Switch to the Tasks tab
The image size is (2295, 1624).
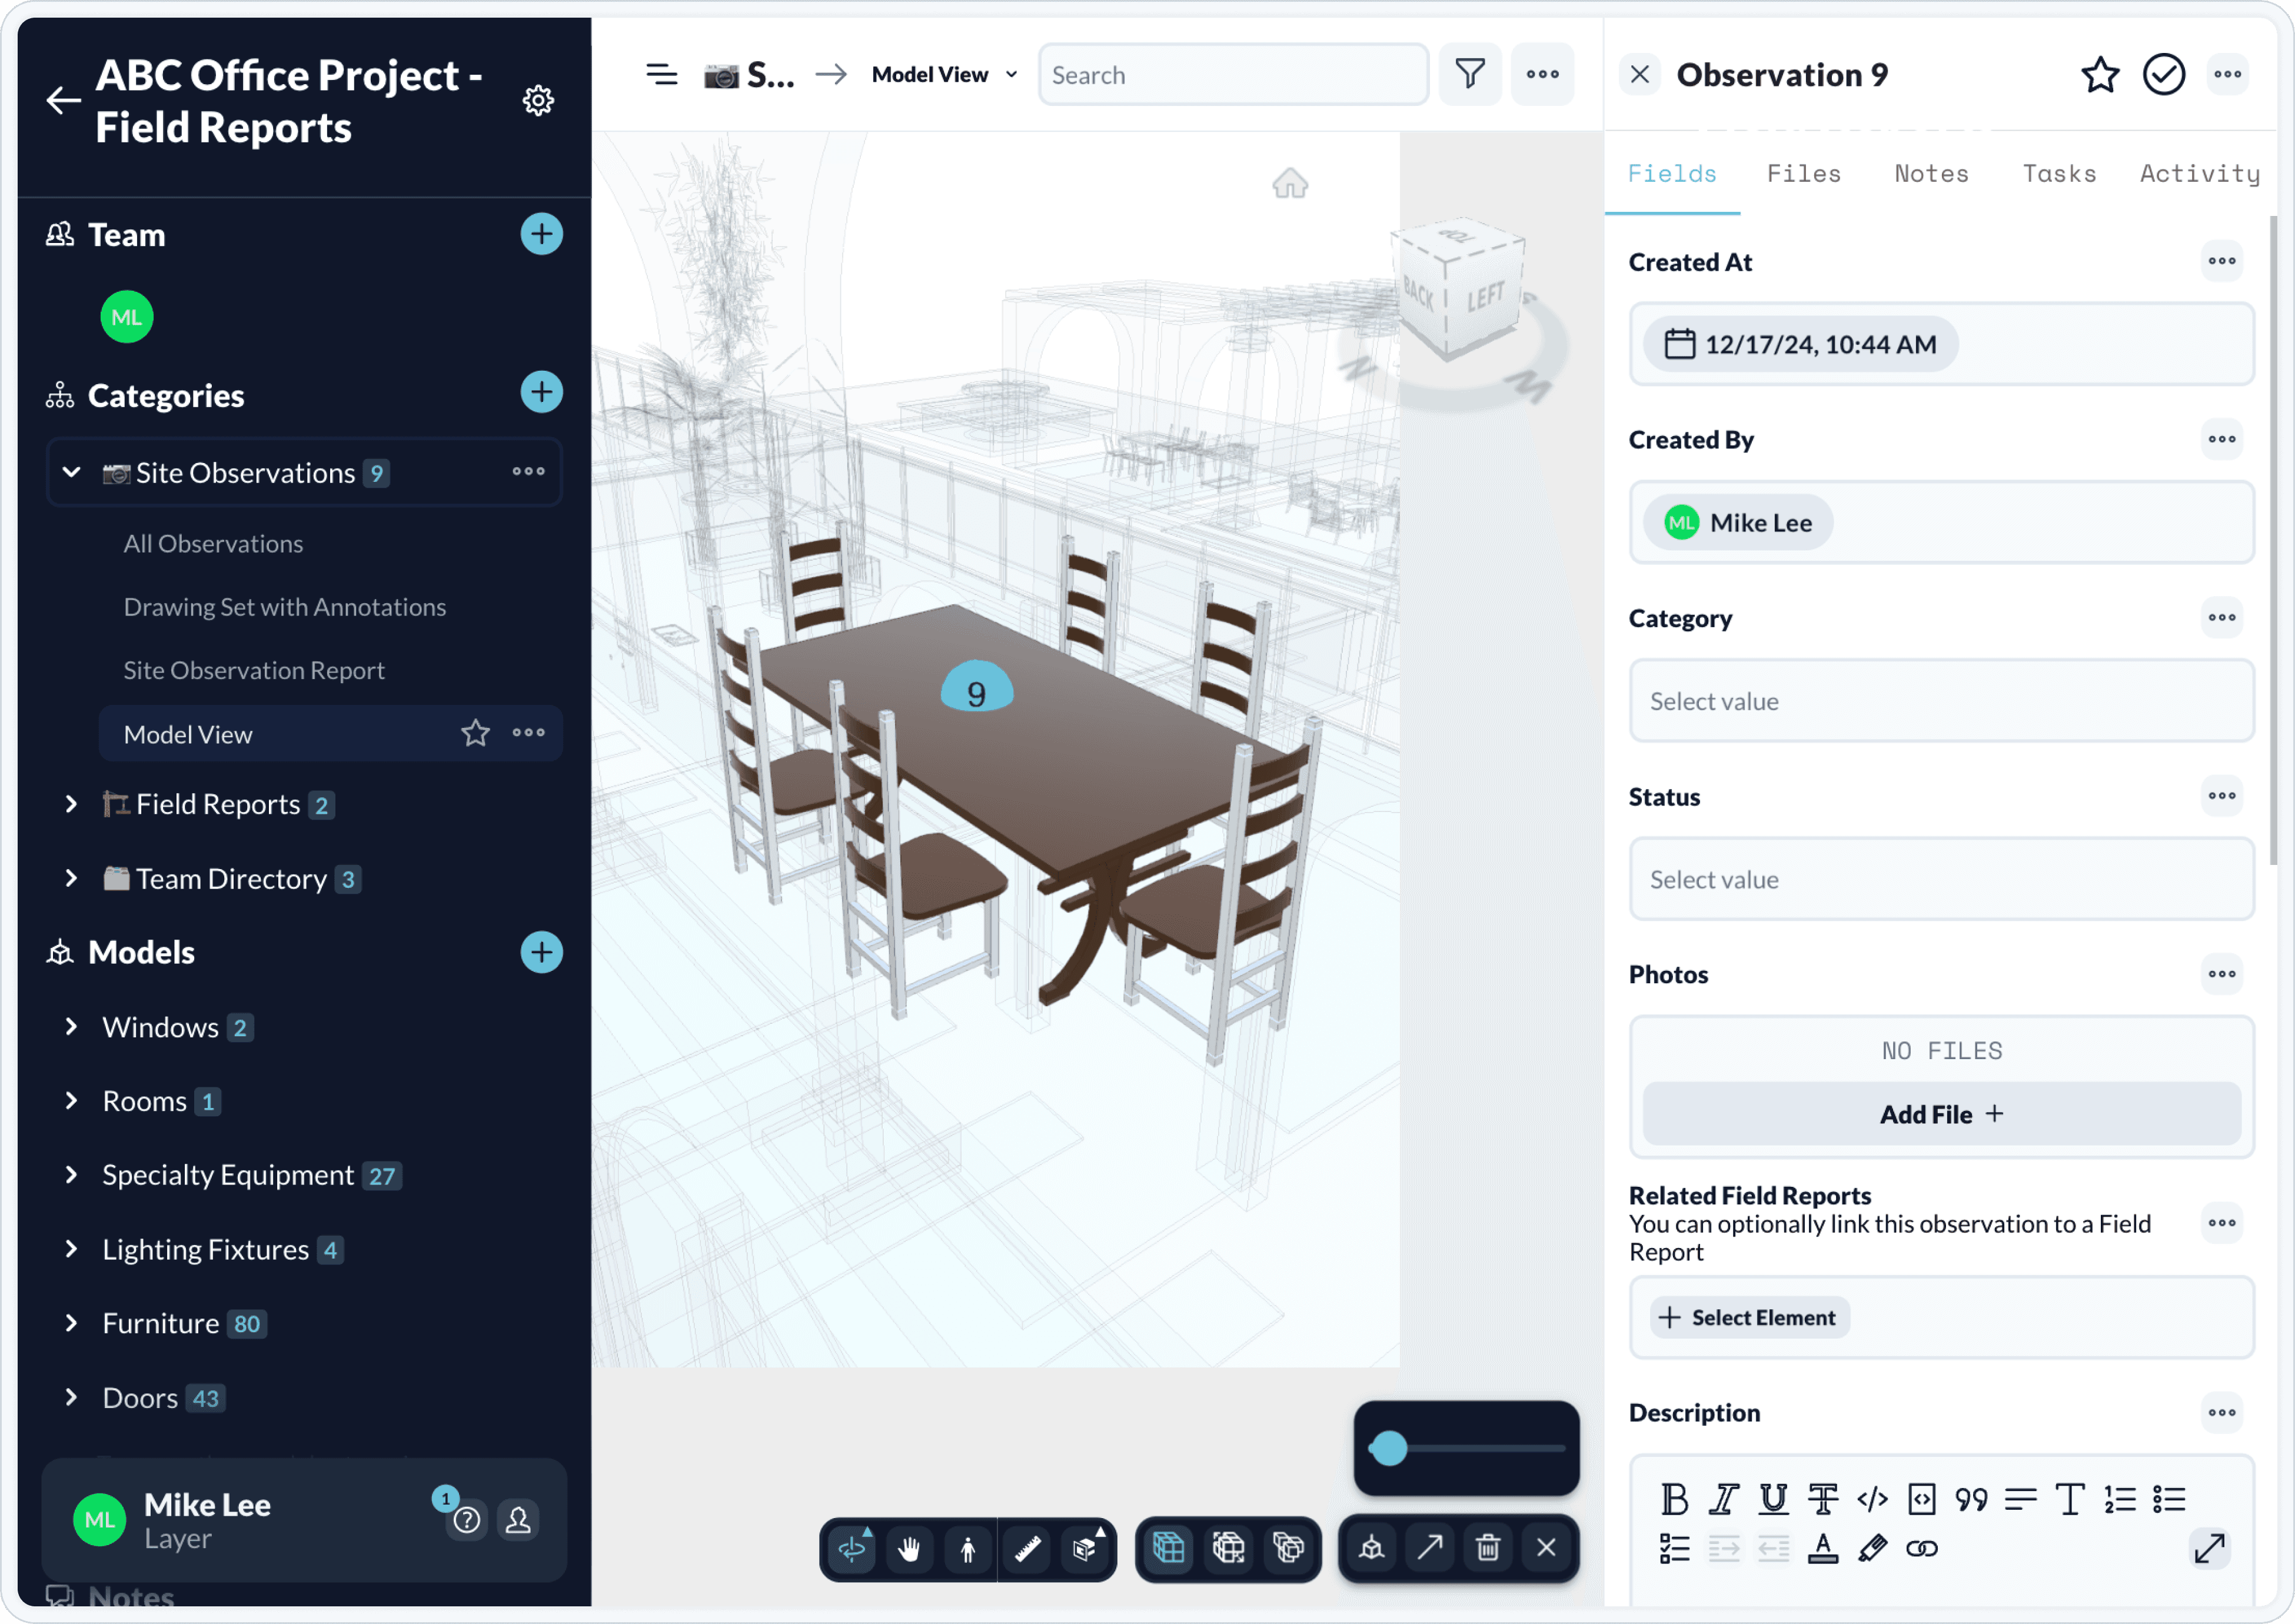(2059, 173)
